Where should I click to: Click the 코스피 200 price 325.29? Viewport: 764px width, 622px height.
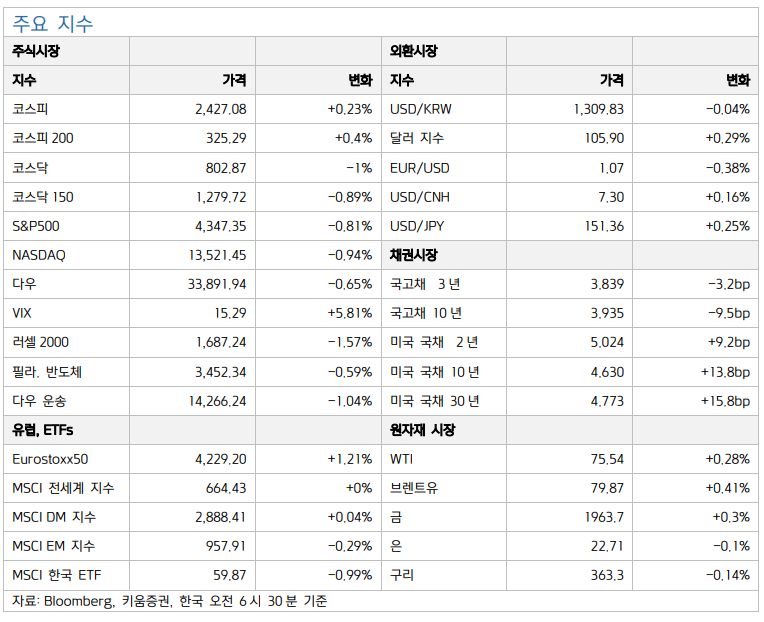226,138
